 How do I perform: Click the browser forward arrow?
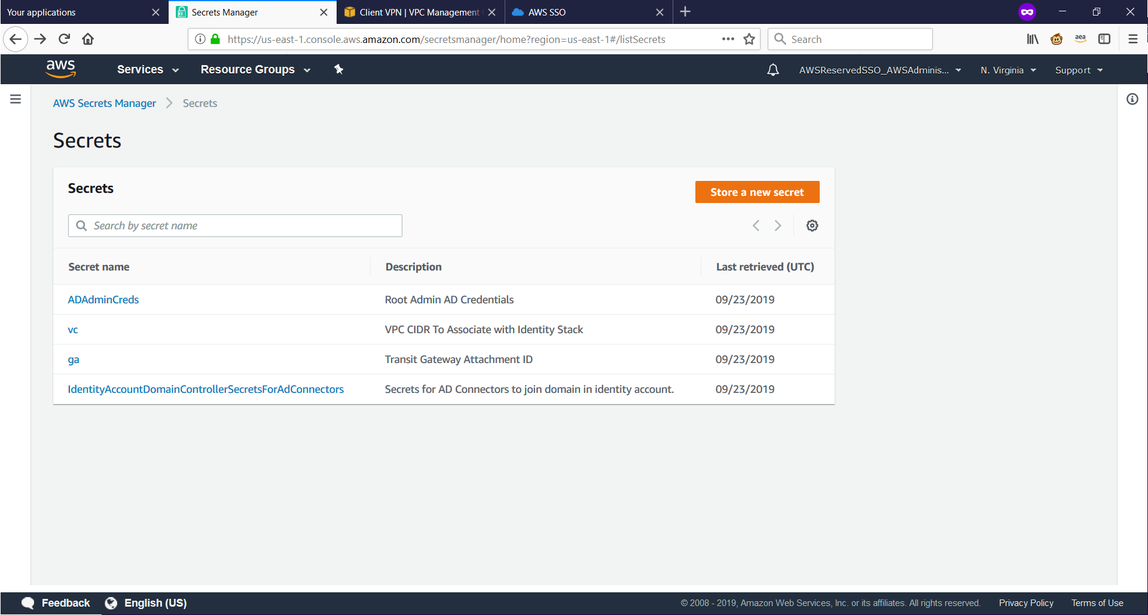tap(40, 39)
